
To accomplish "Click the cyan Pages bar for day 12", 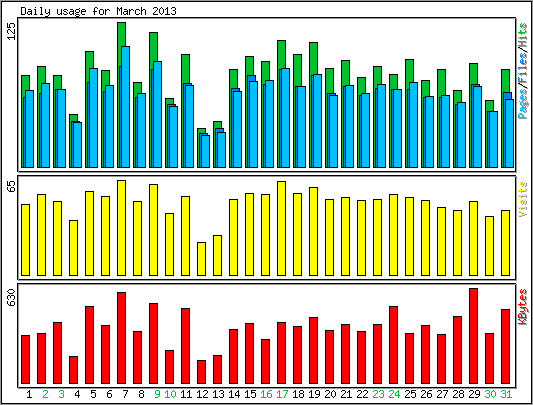I will coord(205,151).
